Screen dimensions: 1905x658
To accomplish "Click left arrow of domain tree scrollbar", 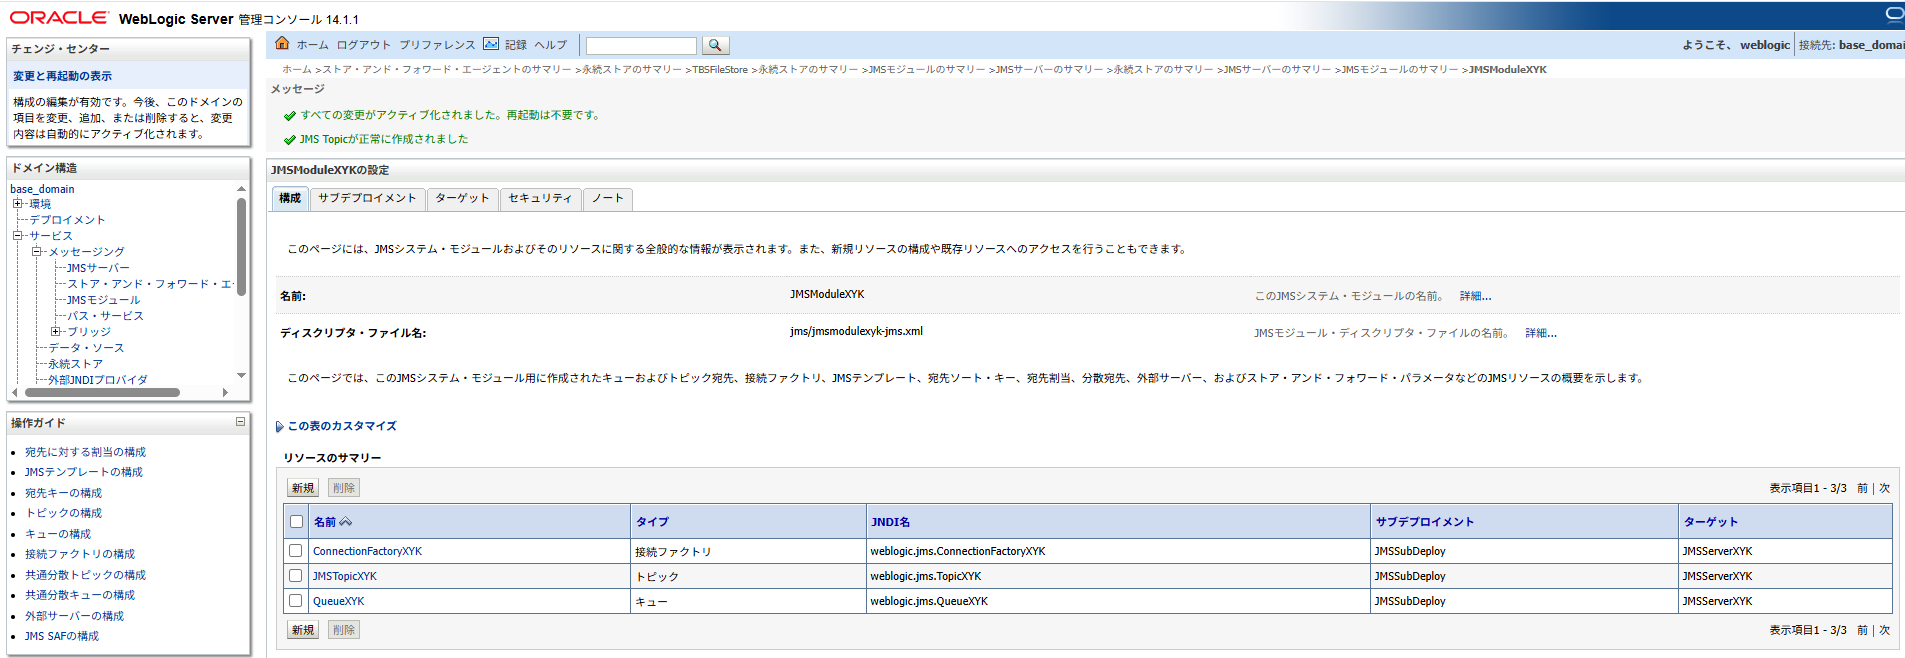I will click(x=14, y=393).
